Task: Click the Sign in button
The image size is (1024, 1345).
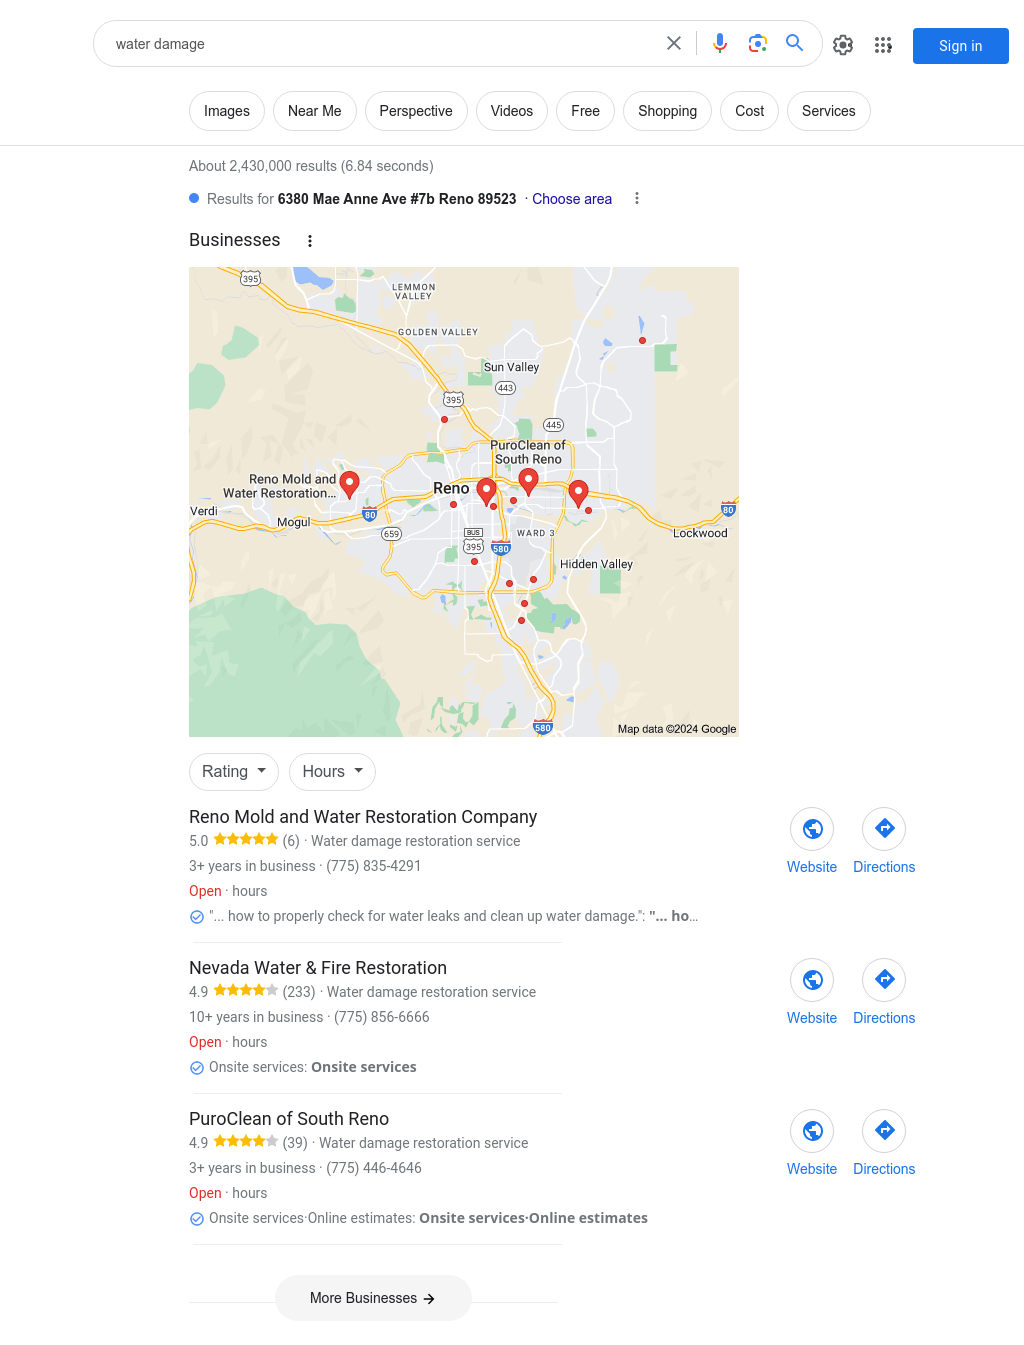Action: click(x=961, y=46)
